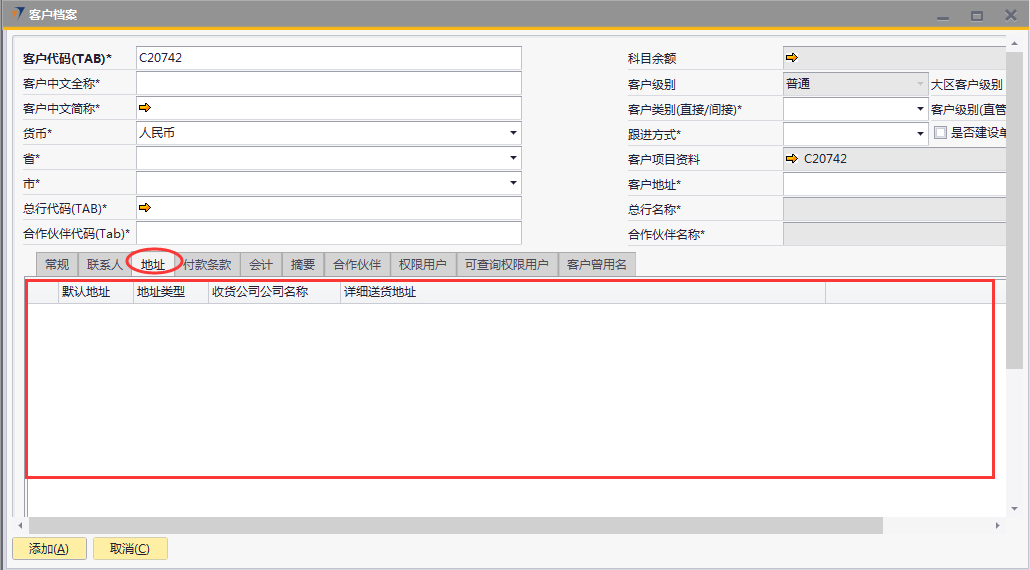Open the 科目余额 link arrow
Screen dimensions: 1030x570
pyautogui.click(x=791, y=58)
